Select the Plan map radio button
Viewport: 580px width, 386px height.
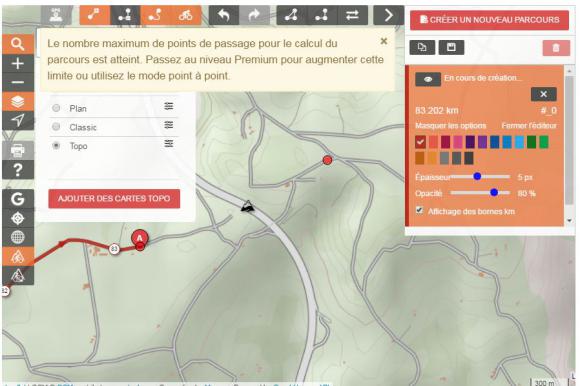coord(56,108)
